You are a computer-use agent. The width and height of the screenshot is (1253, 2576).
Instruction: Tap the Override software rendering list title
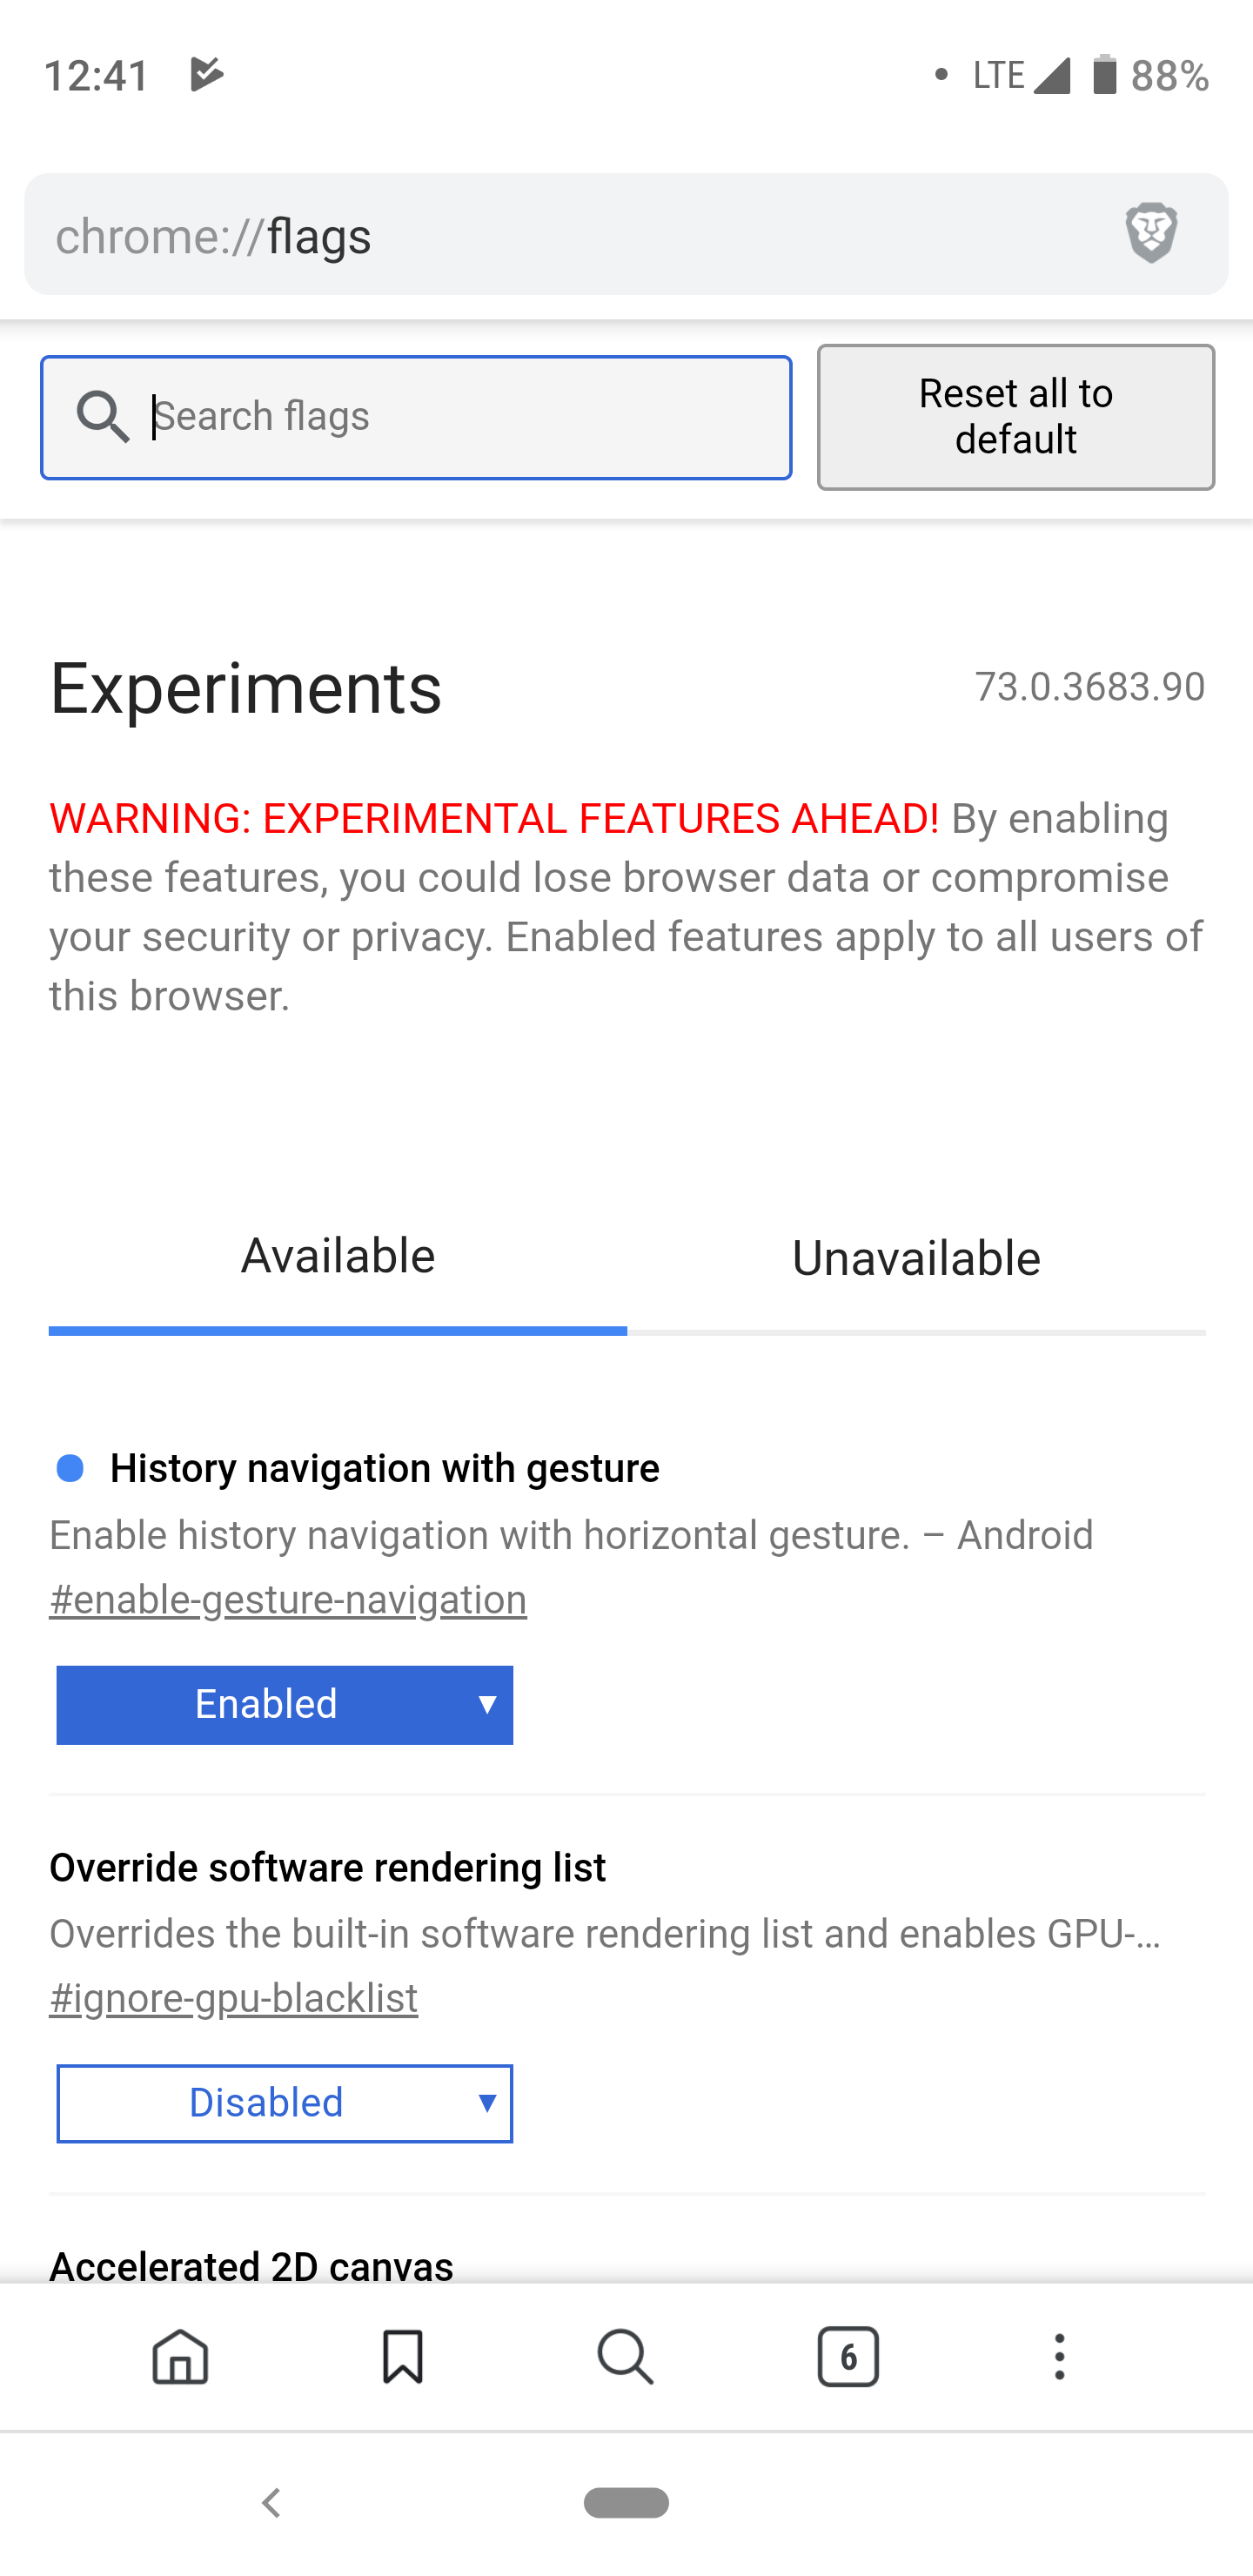point(328,1867)
